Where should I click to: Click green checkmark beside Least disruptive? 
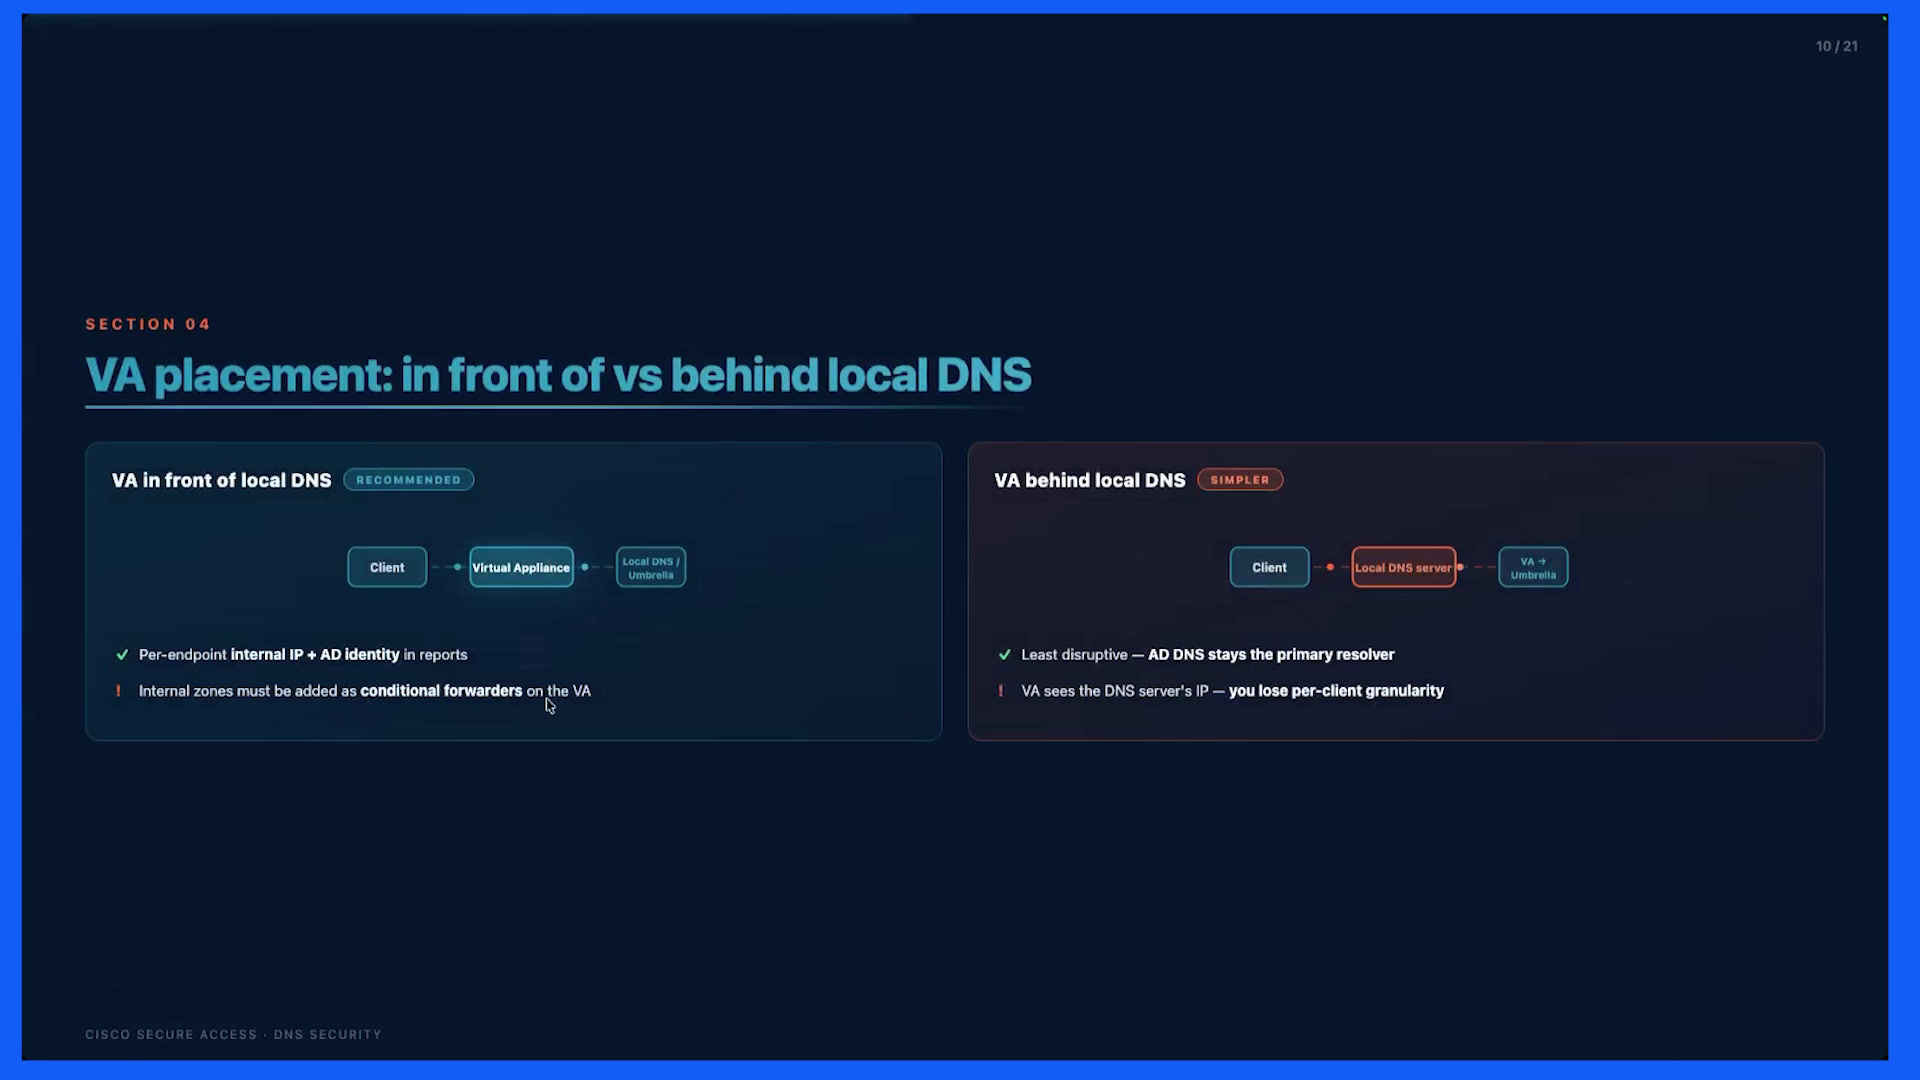click(1004, 655)
